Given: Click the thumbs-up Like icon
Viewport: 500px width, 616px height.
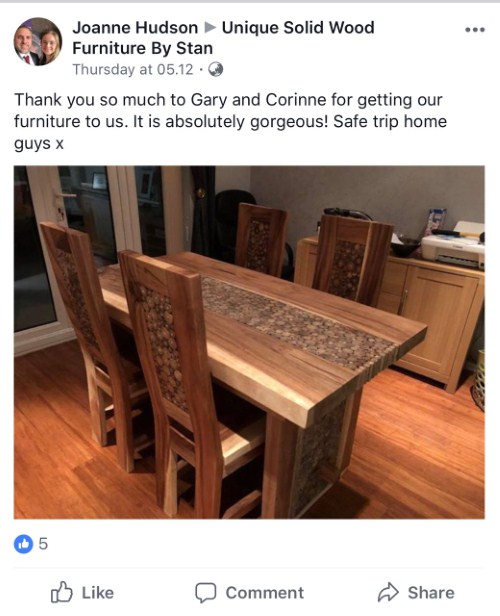Looking at the screenshot, I should (62, 592).
